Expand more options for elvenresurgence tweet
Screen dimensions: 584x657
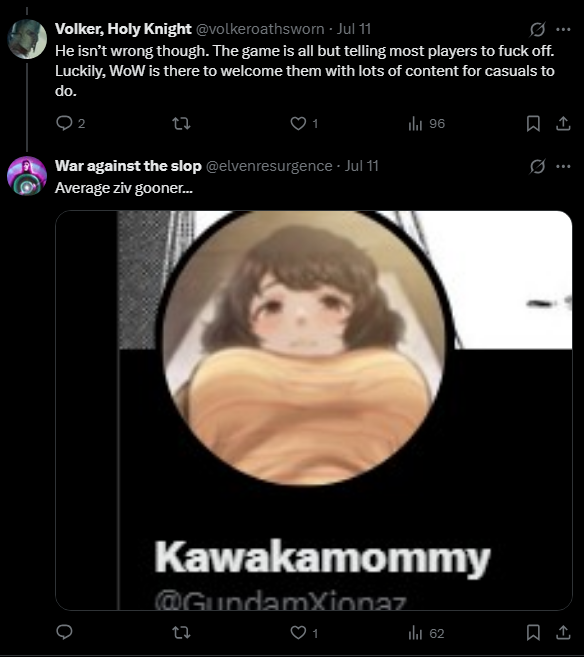pos(563,166)
